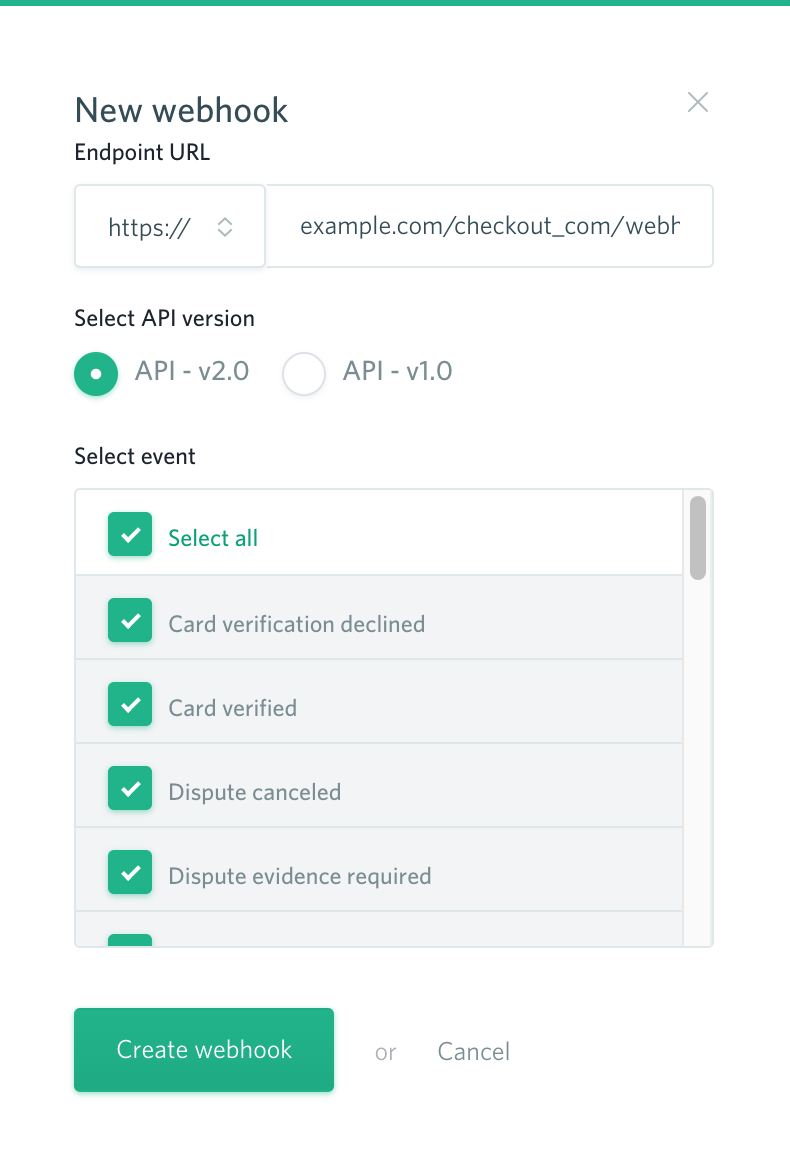Screen dimensions: 790x1160
Task: Click the API - v2.0 label
Action: (x=192, y=371)
